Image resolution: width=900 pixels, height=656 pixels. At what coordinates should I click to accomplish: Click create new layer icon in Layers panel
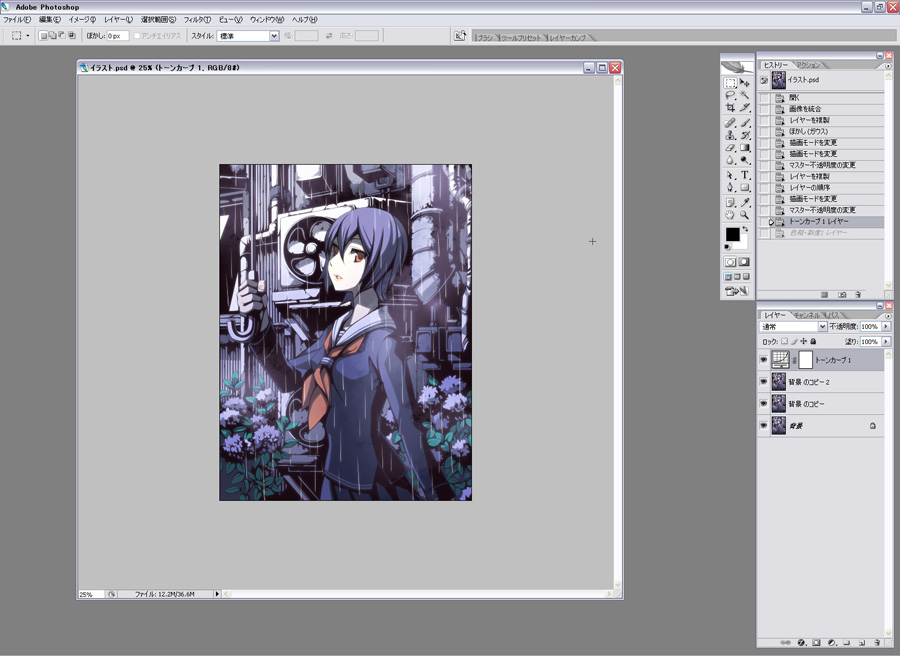[862, 642]
